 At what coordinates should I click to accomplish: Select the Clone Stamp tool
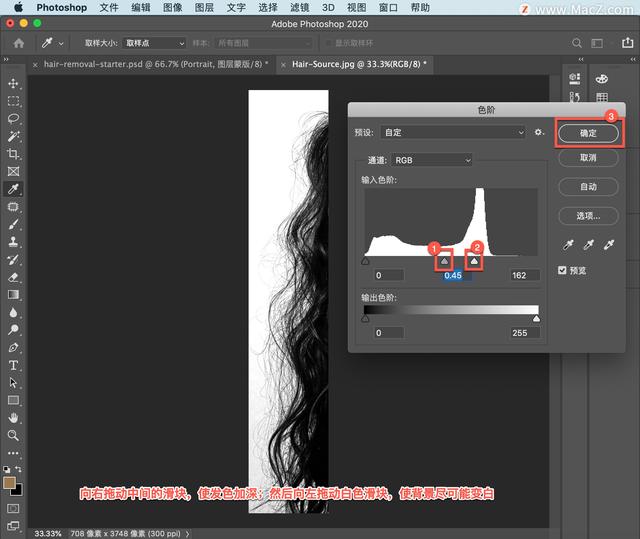click(x=13, y=242)
